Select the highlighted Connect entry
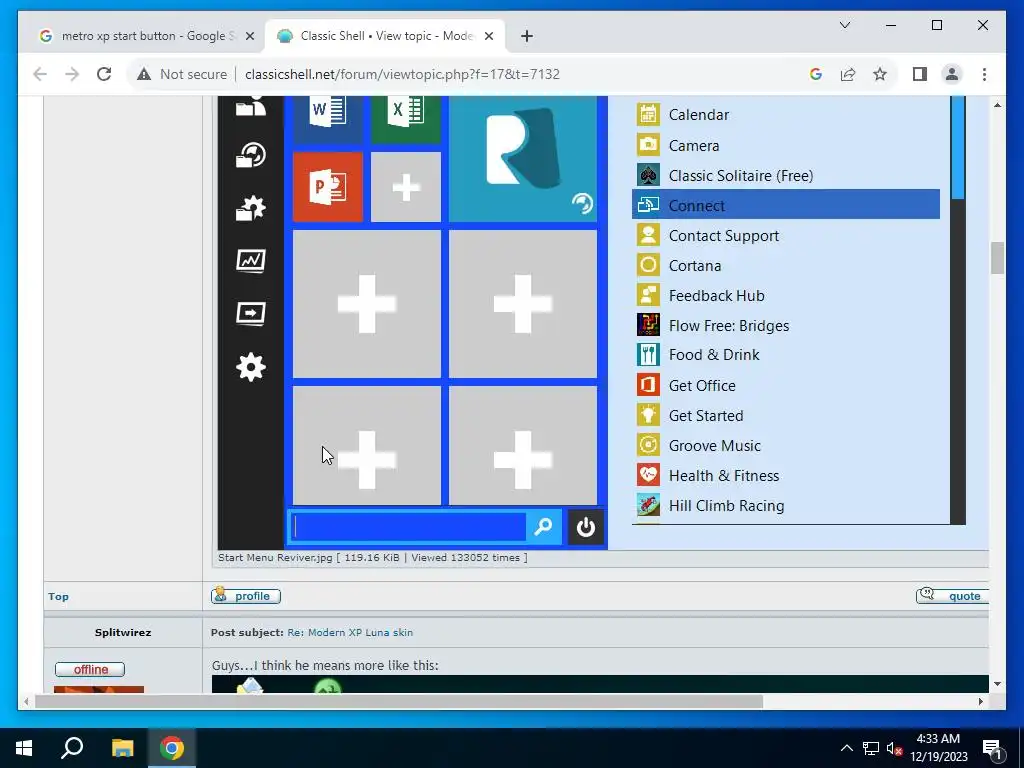Screen dimensions: 1024x768 pyautogui.click(x=786, y=205)
